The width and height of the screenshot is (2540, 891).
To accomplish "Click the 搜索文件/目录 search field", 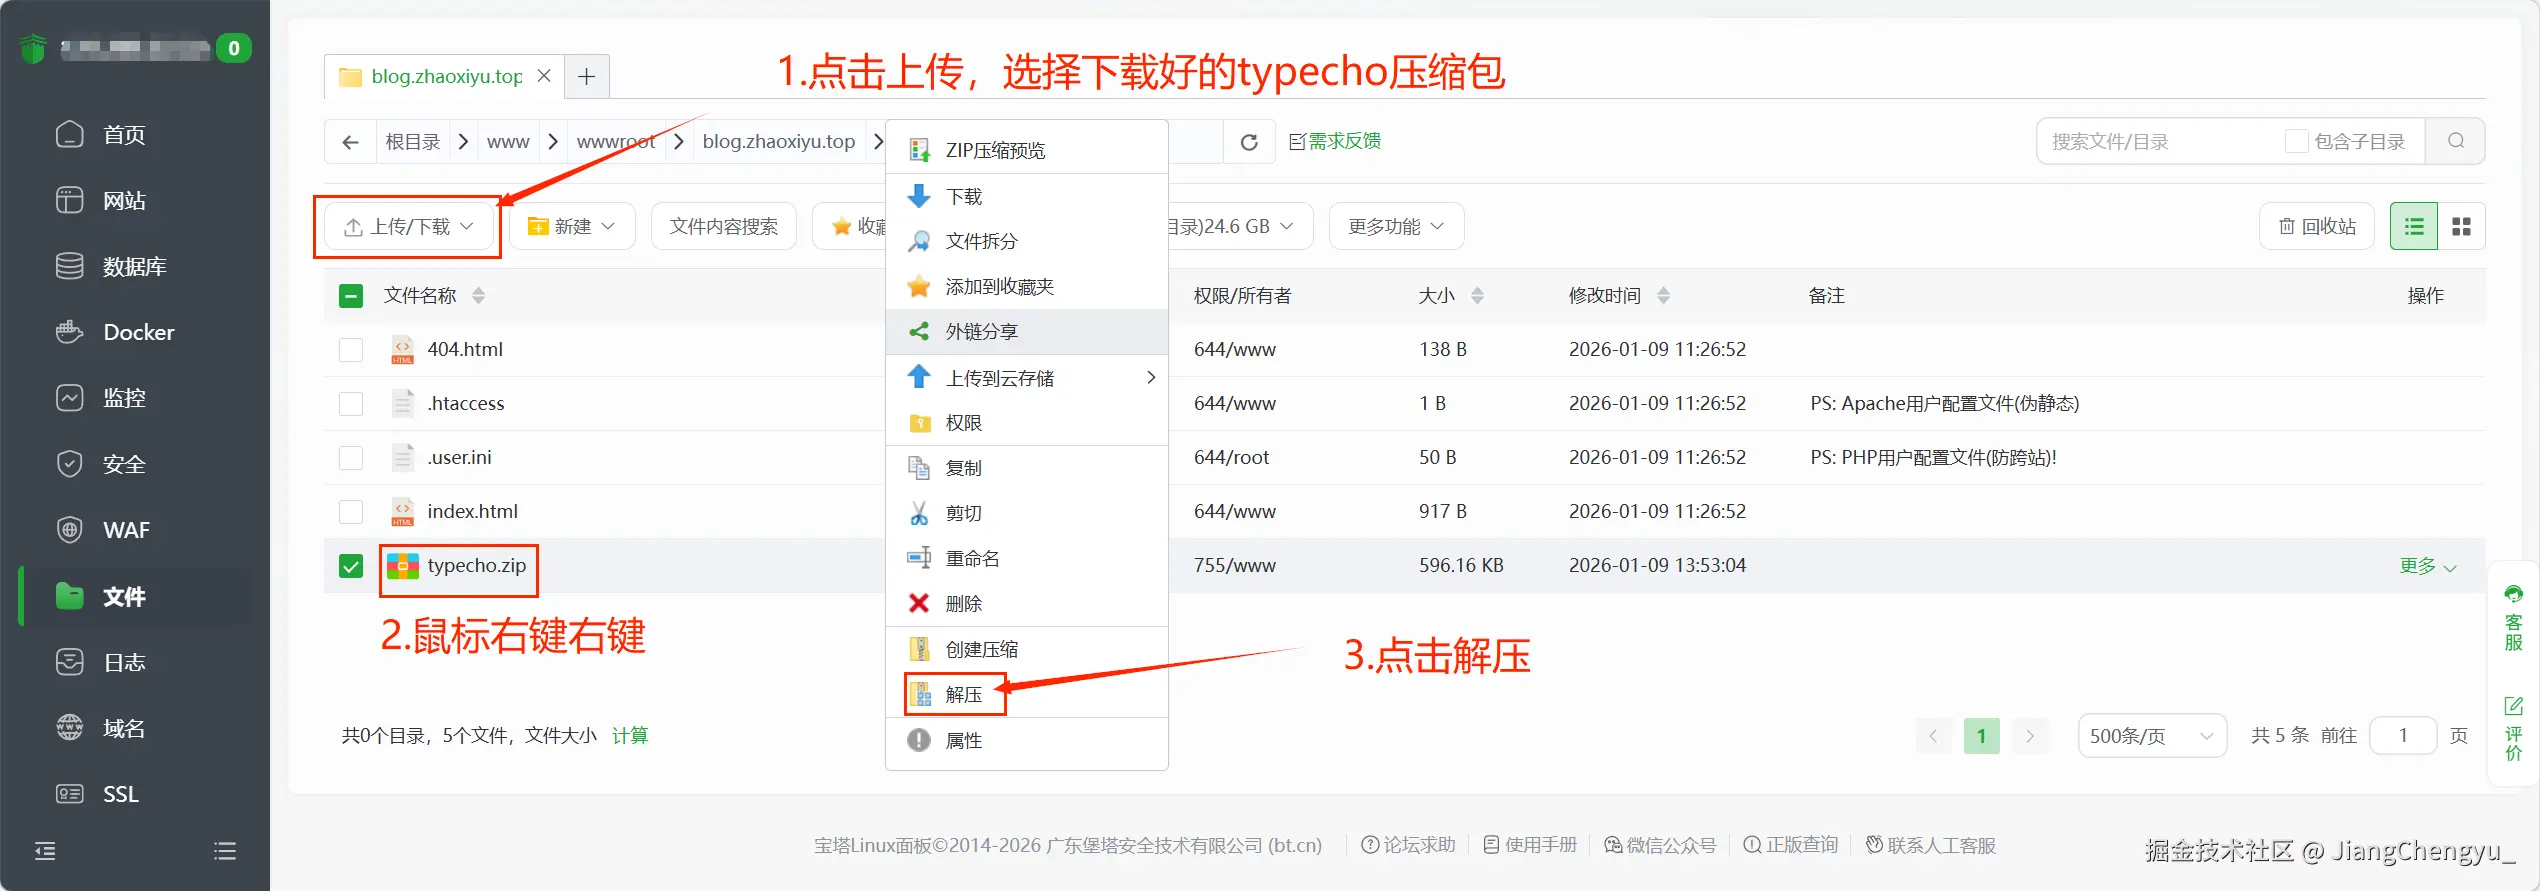I will tap(2160, 141).
